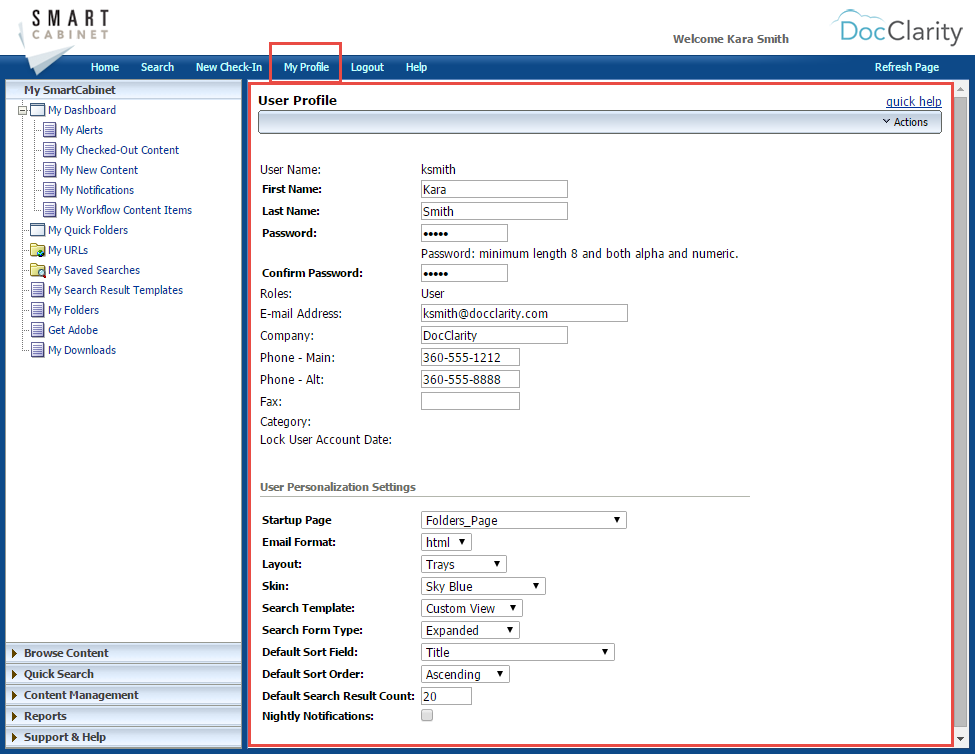Check the Confirm Password field contents
Screen dimensions: 975x754
pos(464,272)
